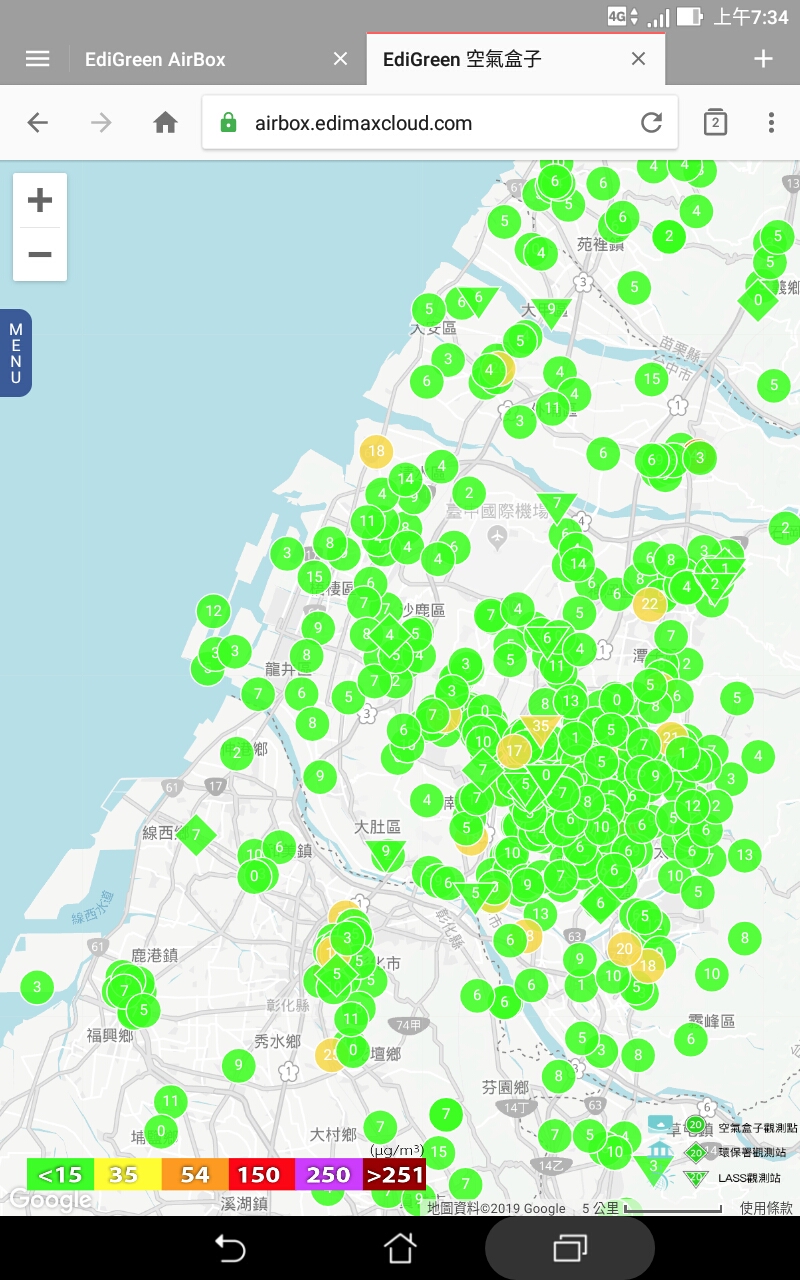Tap the Android back navigation button
This screenshot has height=1280, width=800.
(230, 1248)
